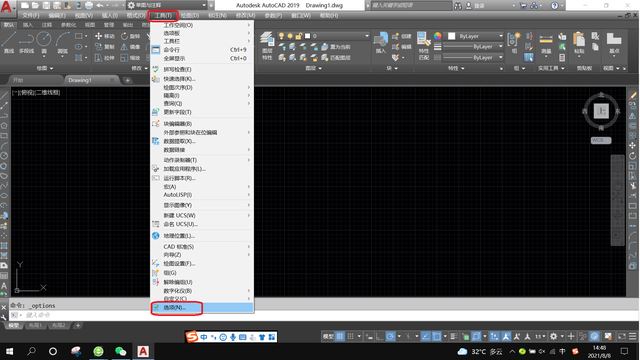Toggle lineweight display in status bar
Screen dimensions: 640x360
click(x=454, y=336)
